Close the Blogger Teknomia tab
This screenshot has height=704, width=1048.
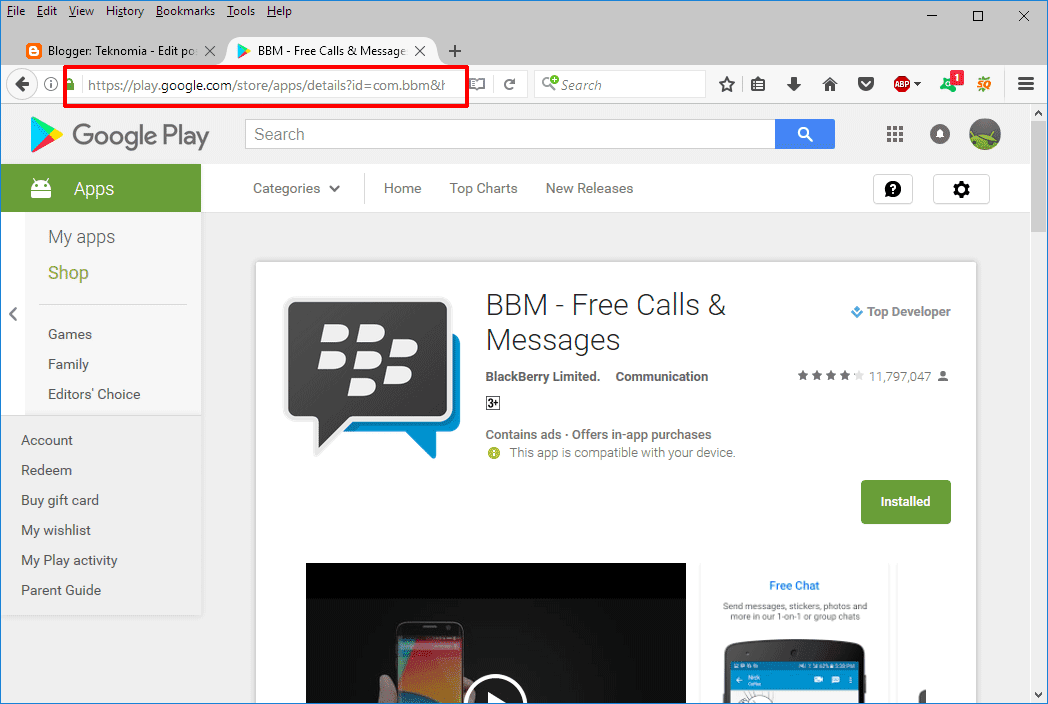(210, 51)
